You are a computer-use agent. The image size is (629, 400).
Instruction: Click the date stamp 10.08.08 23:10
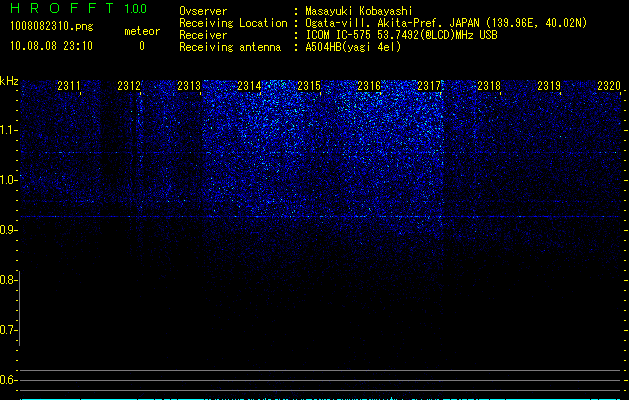(51, 46)
